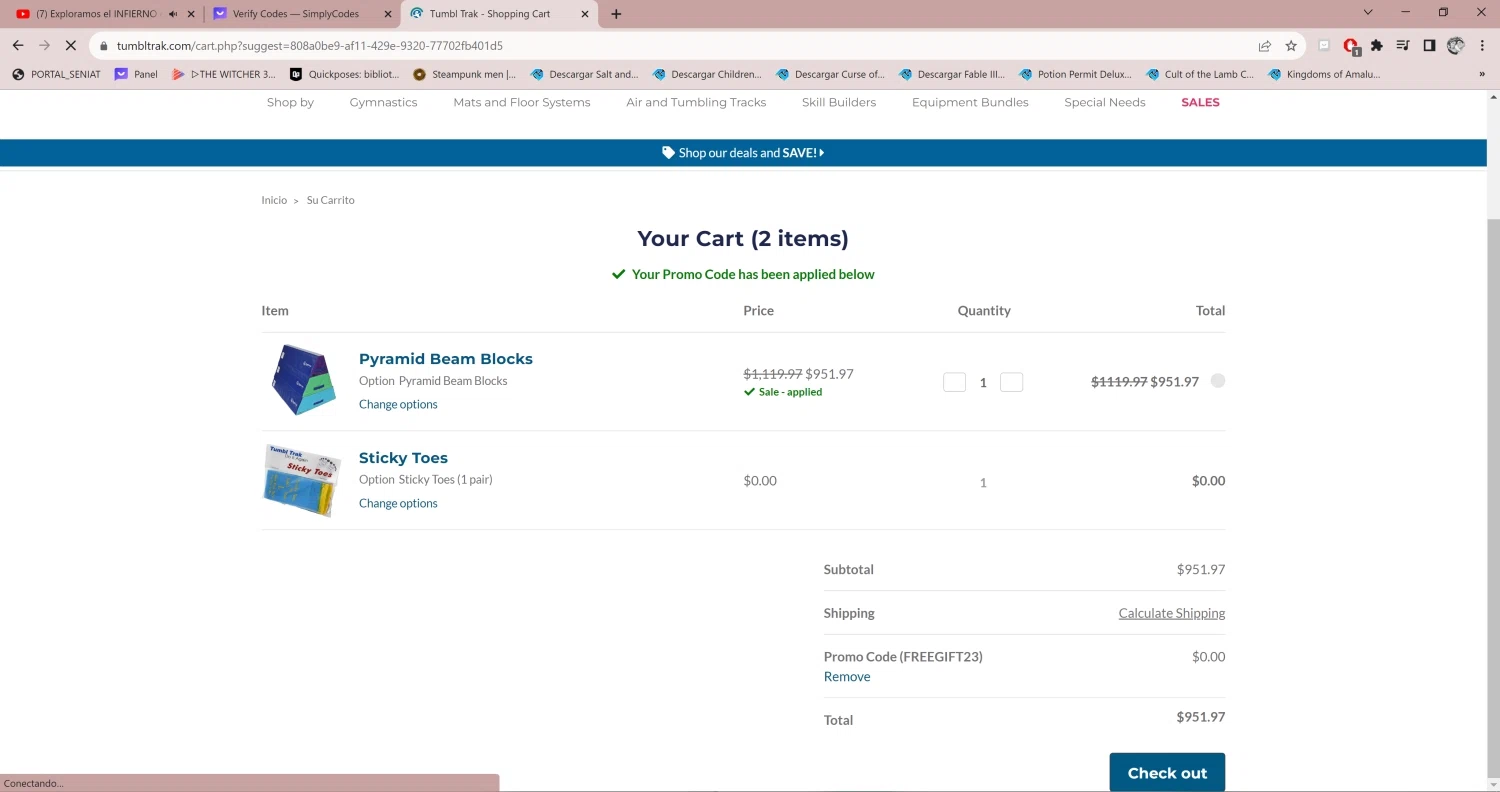Screen dimensions: 1500x792
Task: Open the Skill Builders menu
Action: (x=839, y=102)
